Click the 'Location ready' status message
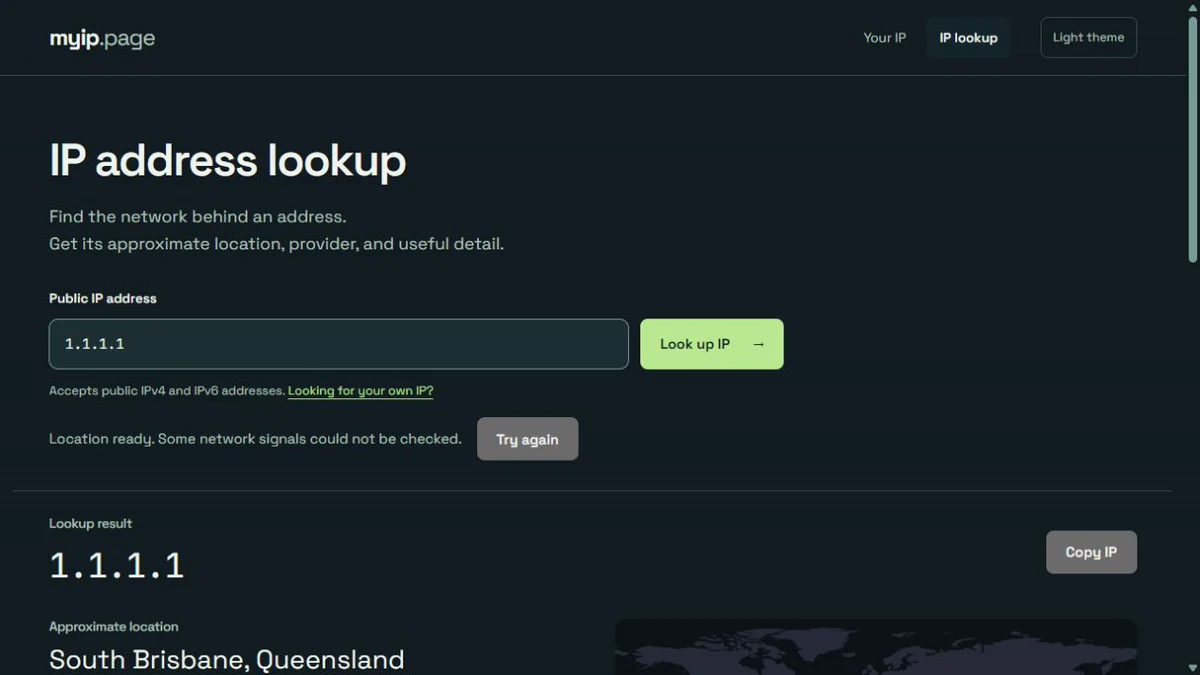 pyautogui.click(x=255, y=439)
